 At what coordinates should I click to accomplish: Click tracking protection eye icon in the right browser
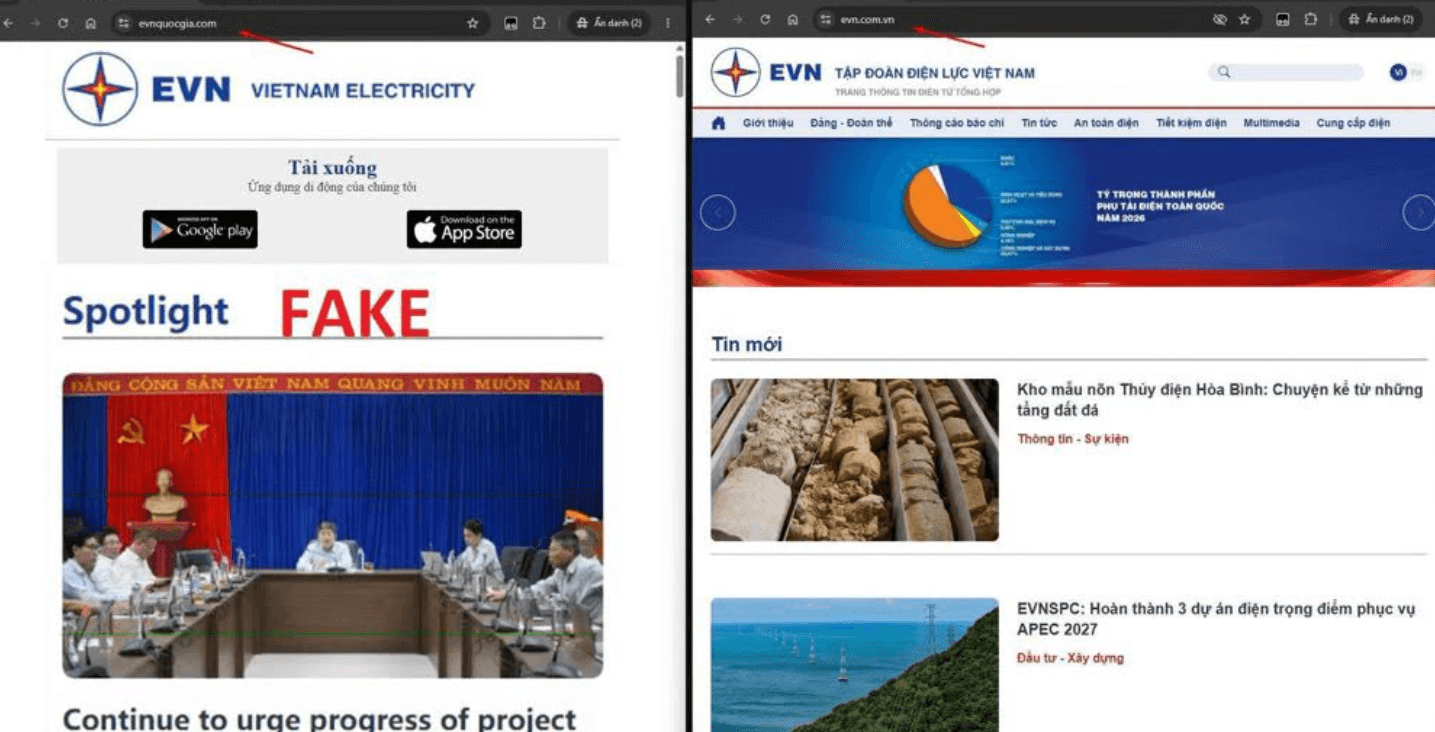[1219, 19]
